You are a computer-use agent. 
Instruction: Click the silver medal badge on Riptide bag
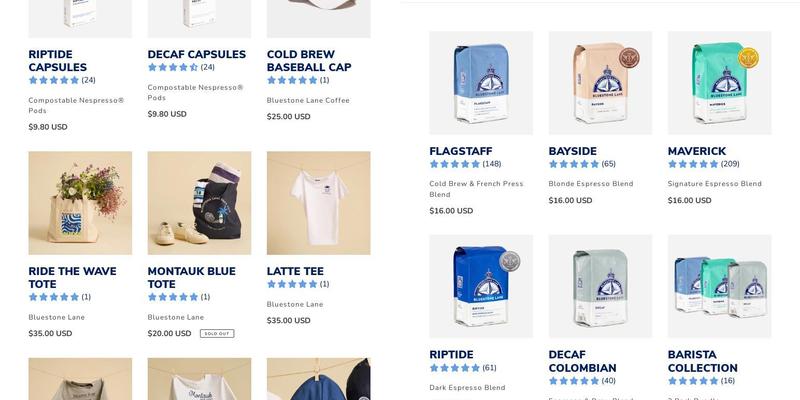(509, 261)
